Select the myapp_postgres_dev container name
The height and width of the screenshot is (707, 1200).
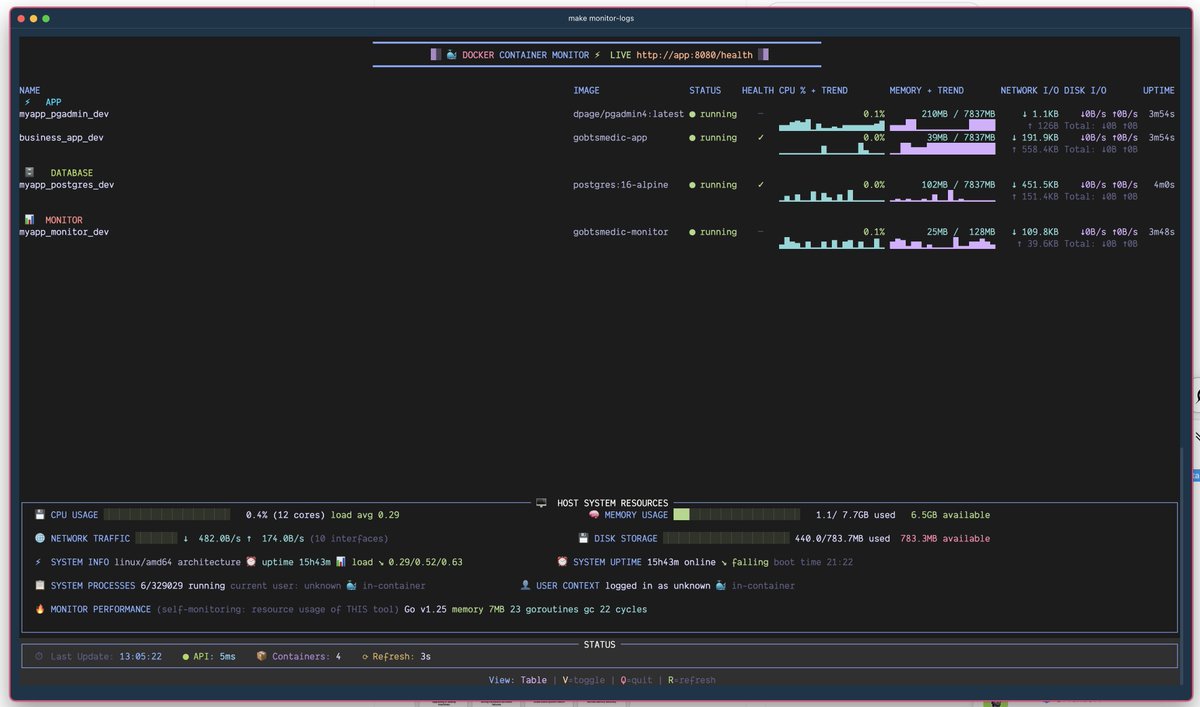pos(66,185)
